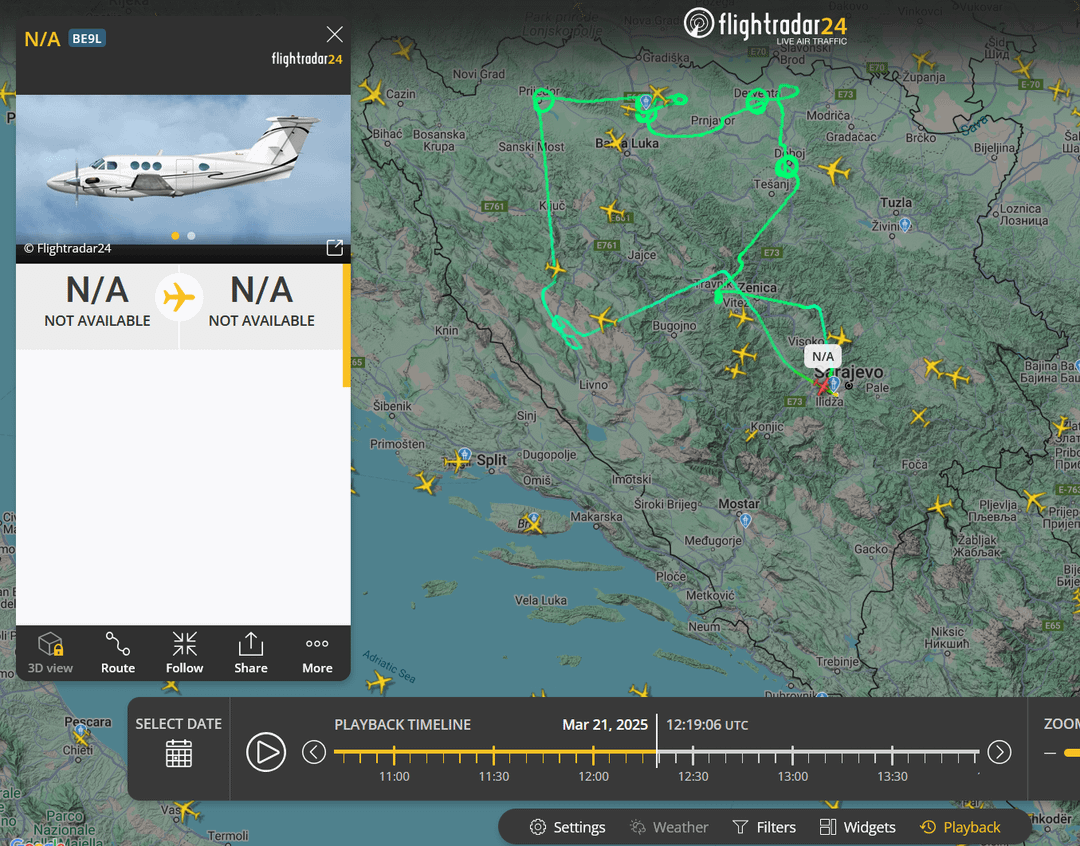Open the Widgets menu
This screenshot has height=846, width=1080.
click(x=858, y=827)
